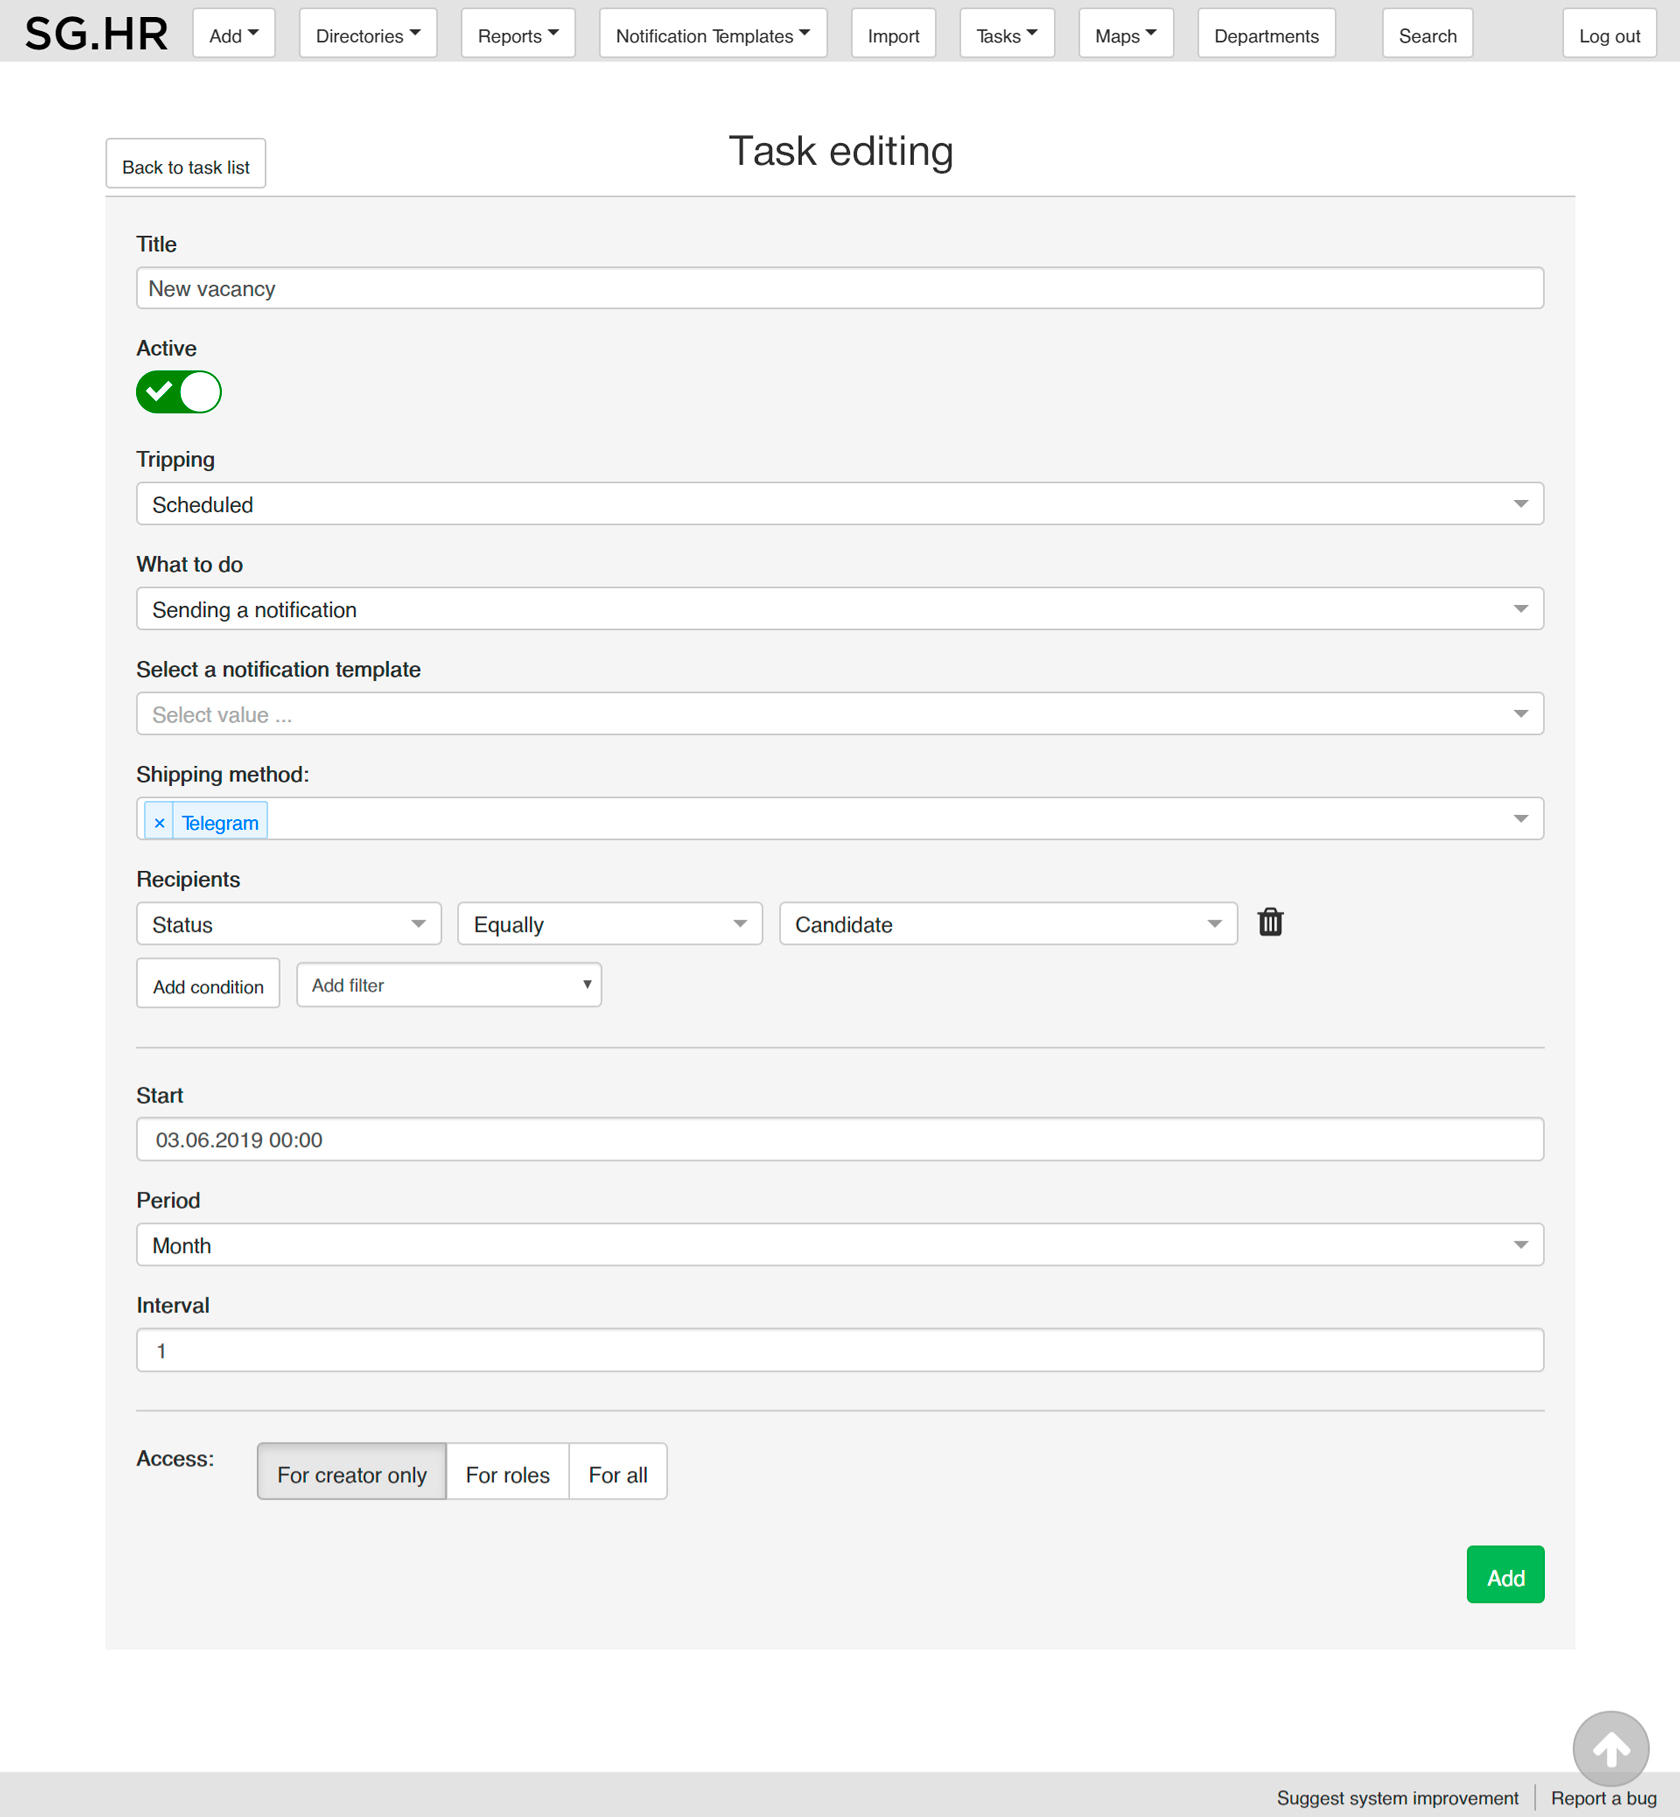Open the Period dropdown
Image resolution: width=1680 pixels, height=1817 pixels.
[x=839, y=1246]
